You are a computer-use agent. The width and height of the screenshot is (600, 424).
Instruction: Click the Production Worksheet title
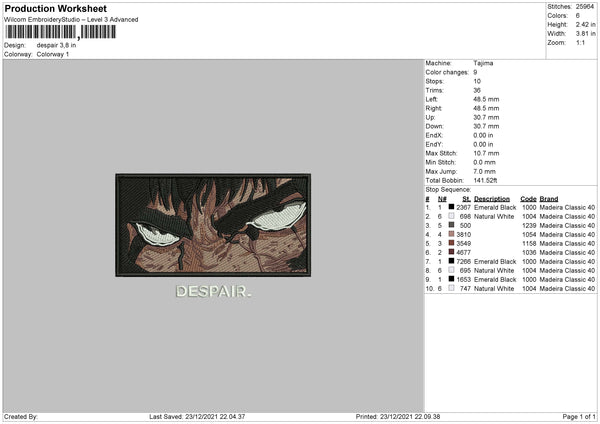click(x=55, y=8)
